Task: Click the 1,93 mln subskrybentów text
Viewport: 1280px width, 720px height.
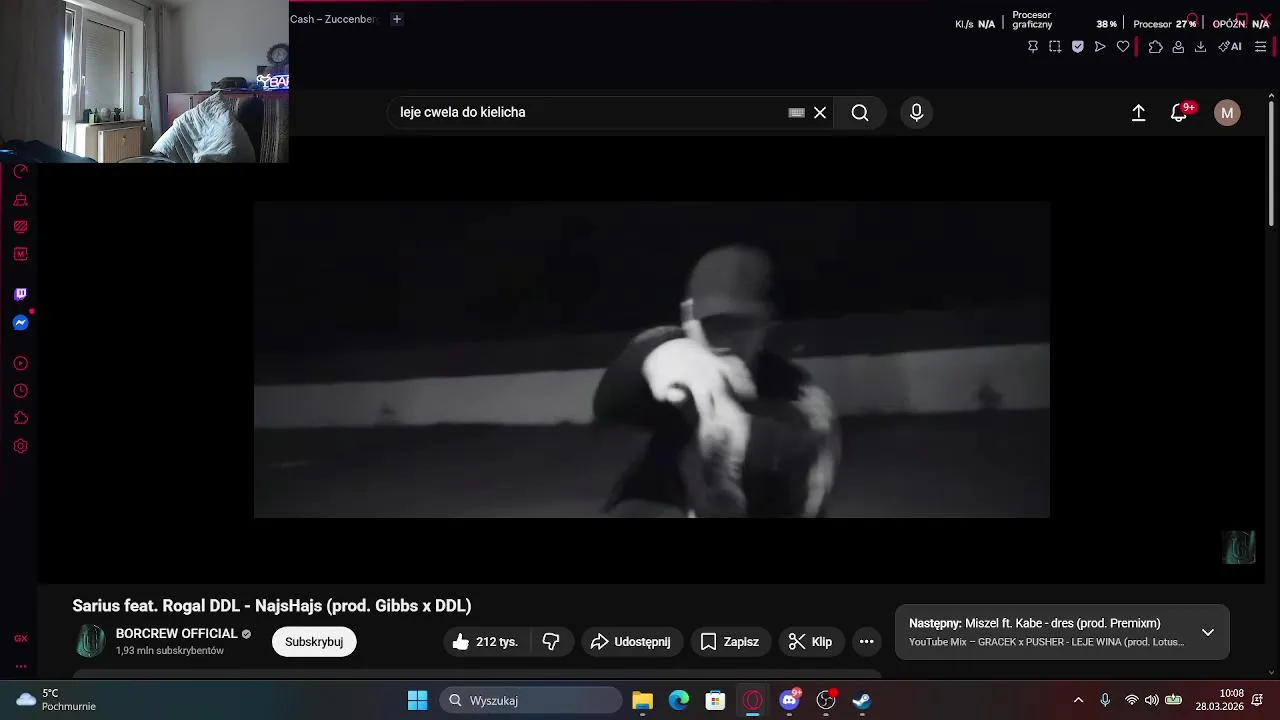Action: [x=170, y=651]
